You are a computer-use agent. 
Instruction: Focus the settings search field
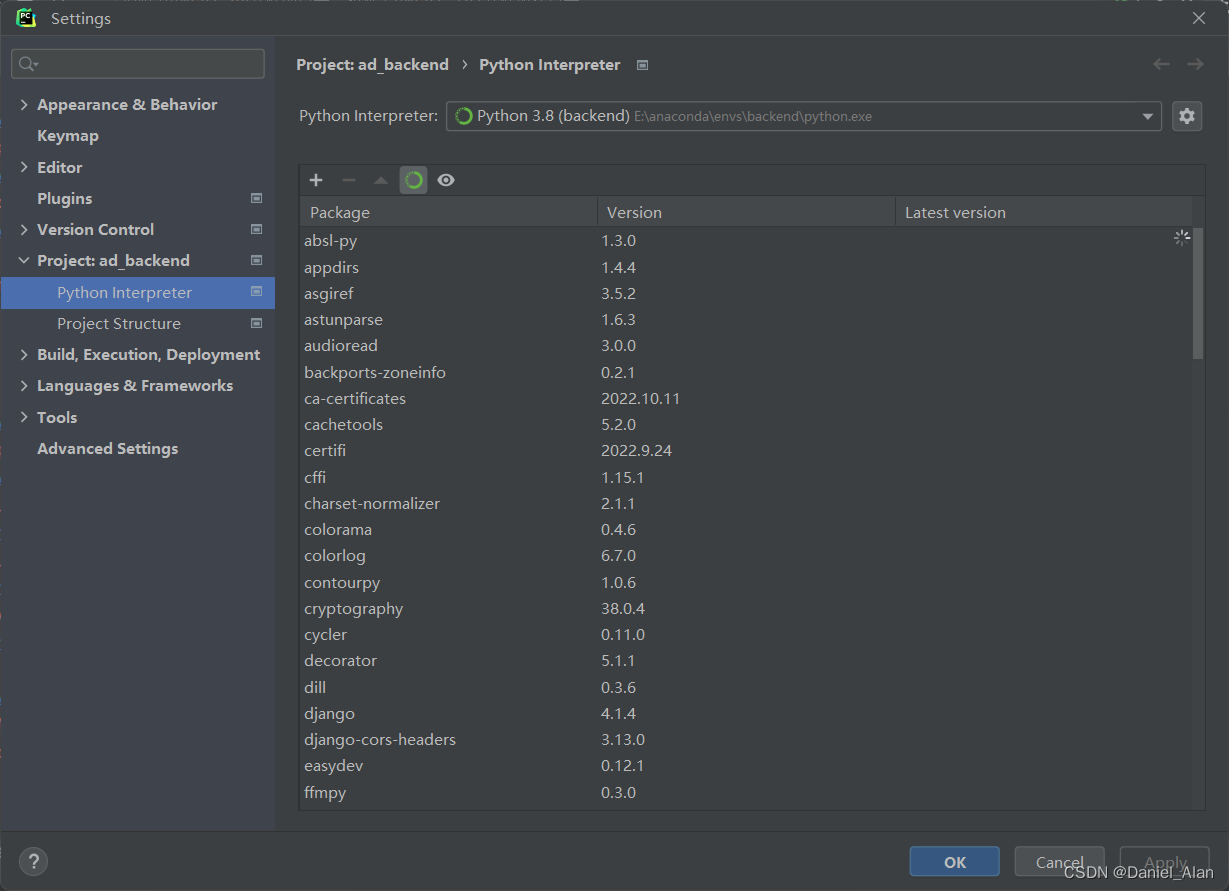[x=138, y=64]
